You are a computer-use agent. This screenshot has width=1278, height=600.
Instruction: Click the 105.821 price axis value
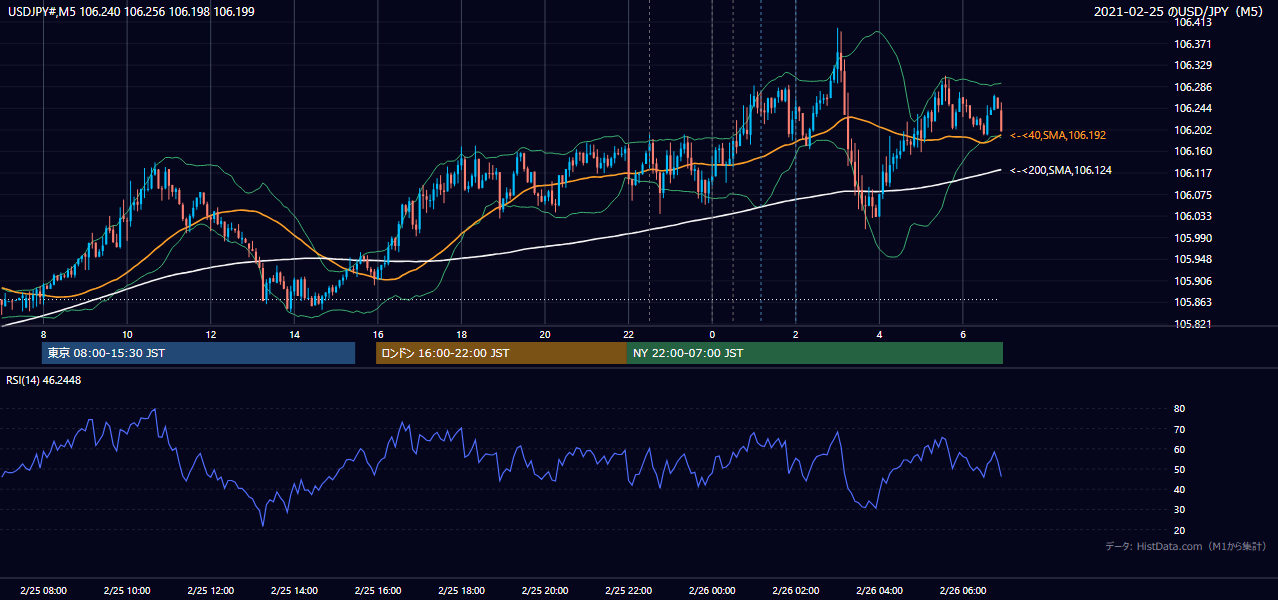point(1193,325)
